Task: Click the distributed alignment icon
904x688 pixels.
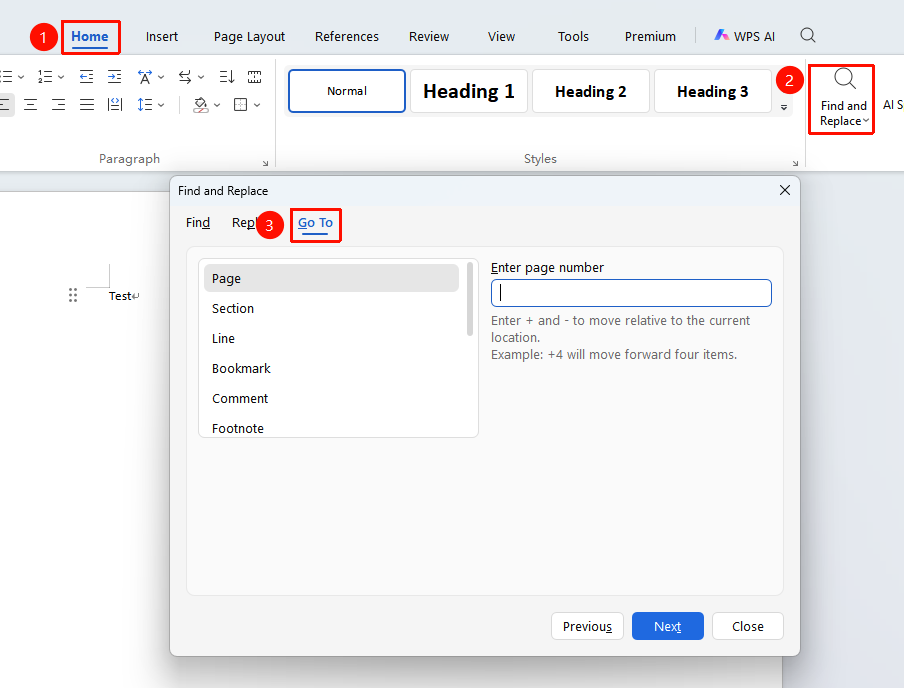Action: 115,104
